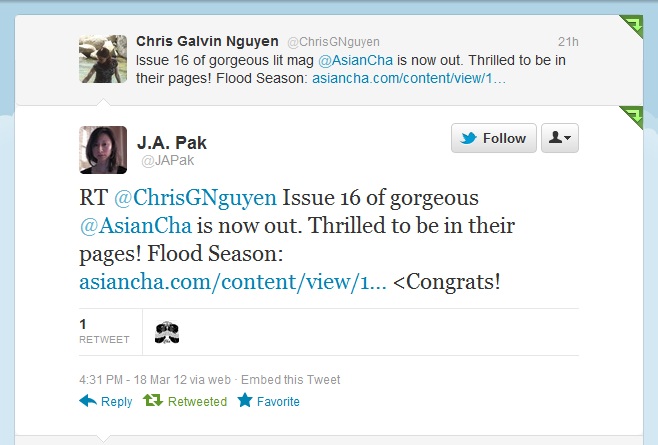Open the @AsianCha link in the top tweet
The width and height of the screenshot is (658, 445).
[355, 60]
